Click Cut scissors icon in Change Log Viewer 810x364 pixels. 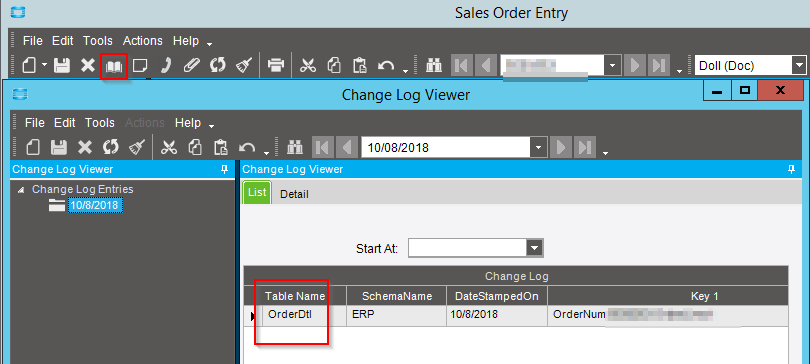coord(169,148)
